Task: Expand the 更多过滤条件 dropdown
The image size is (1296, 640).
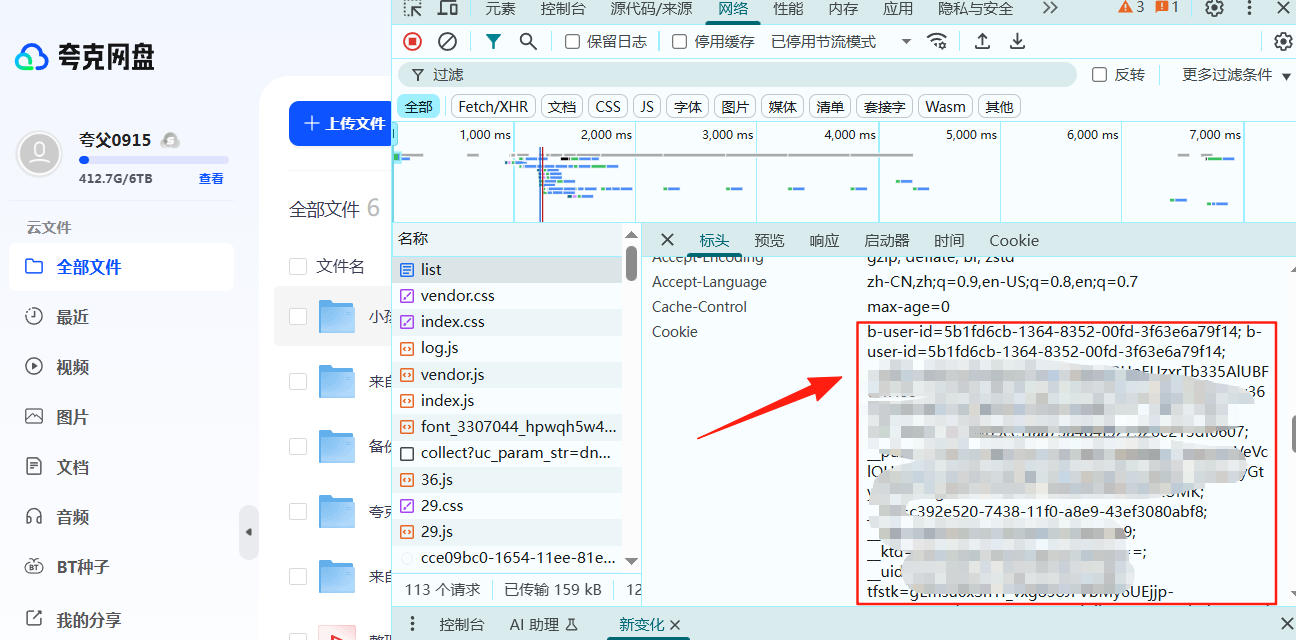Action: coord(1236,75)
